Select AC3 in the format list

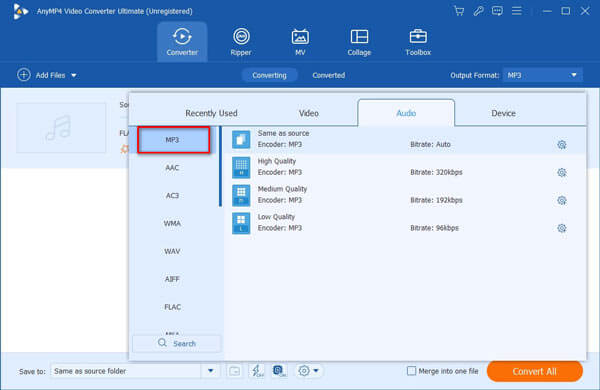click(172, 196)
